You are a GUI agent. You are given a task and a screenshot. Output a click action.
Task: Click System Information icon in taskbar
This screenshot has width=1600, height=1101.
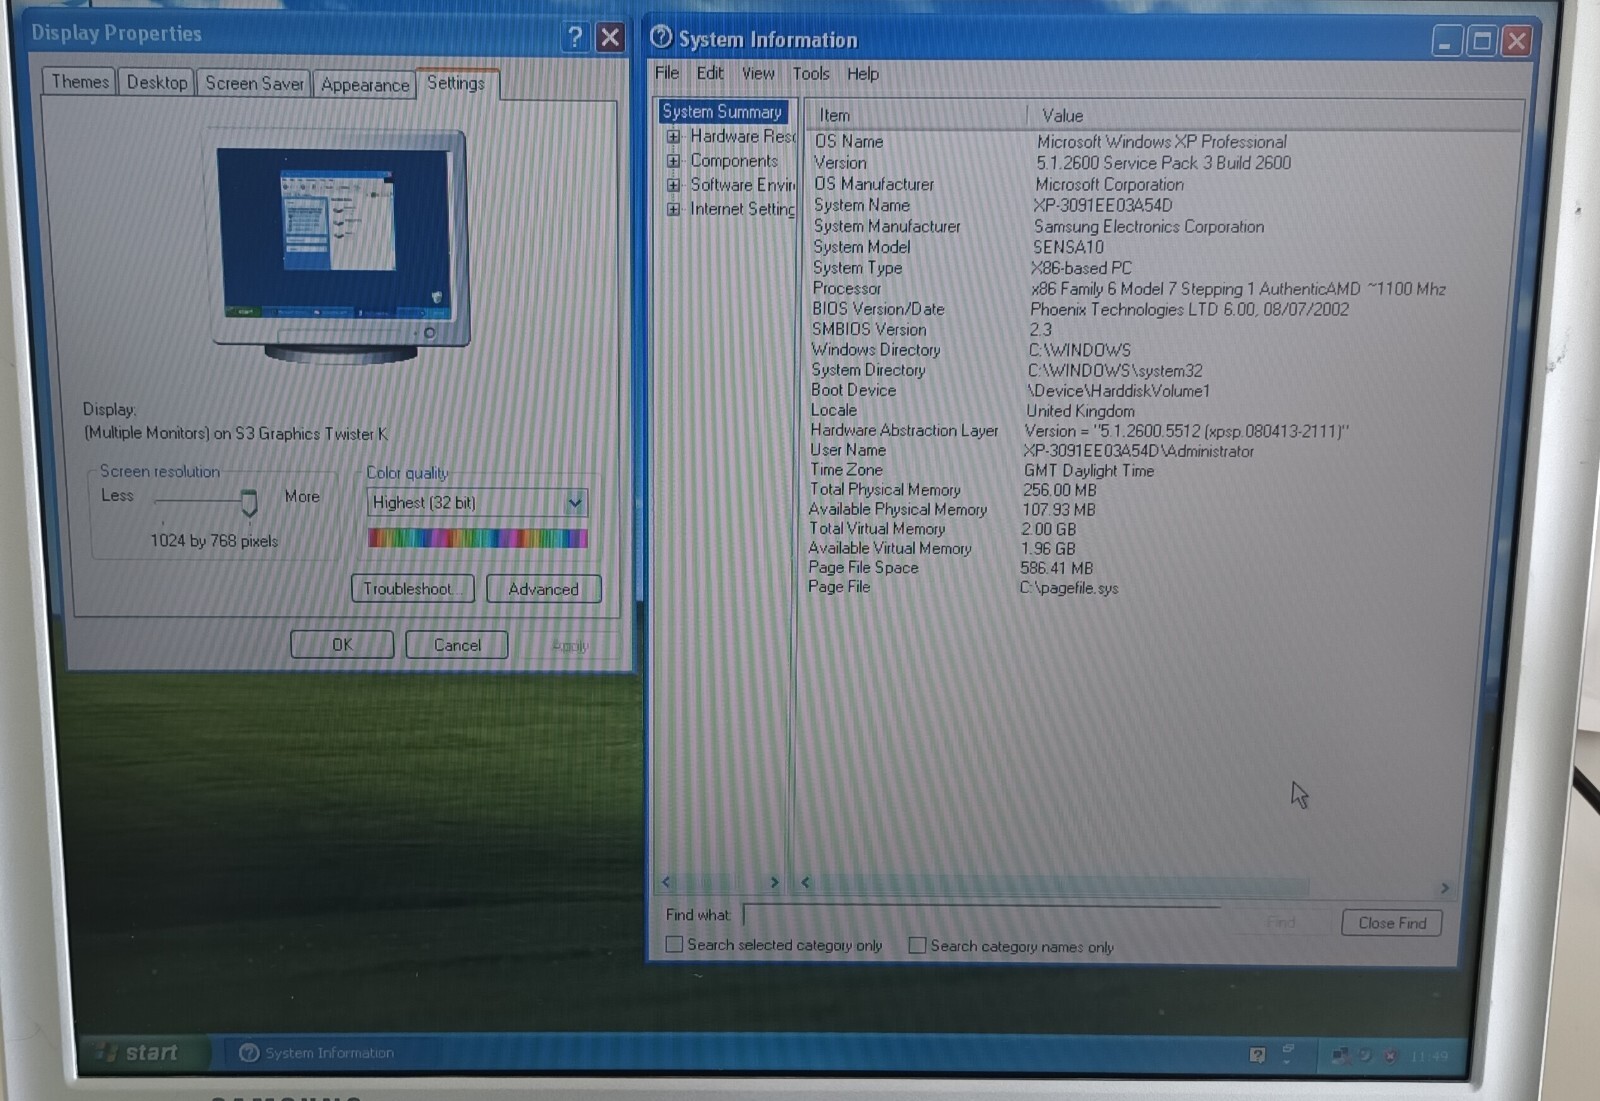tap(249, 1053)
